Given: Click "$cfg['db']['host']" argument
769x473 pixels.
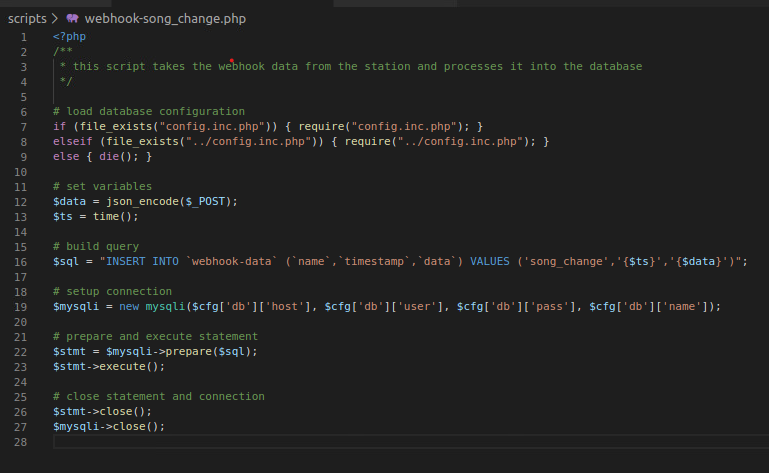Looking at the screenshot, I should pos(252,307).
